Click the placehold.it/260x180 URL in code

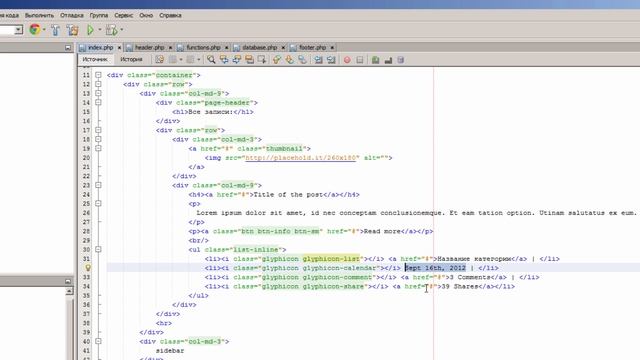(302, 158)
